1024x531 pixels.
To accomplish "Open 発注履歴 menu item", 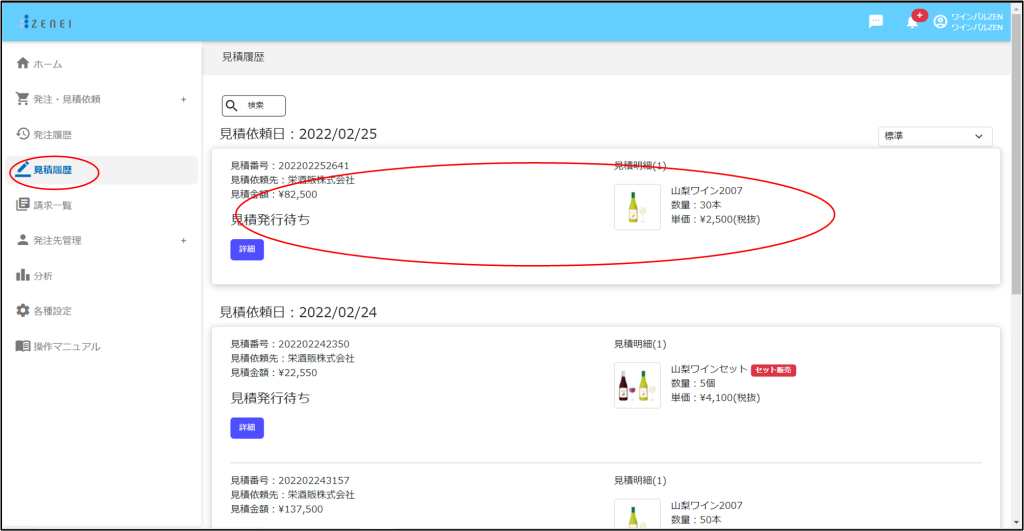I will (x=53, y=135).
